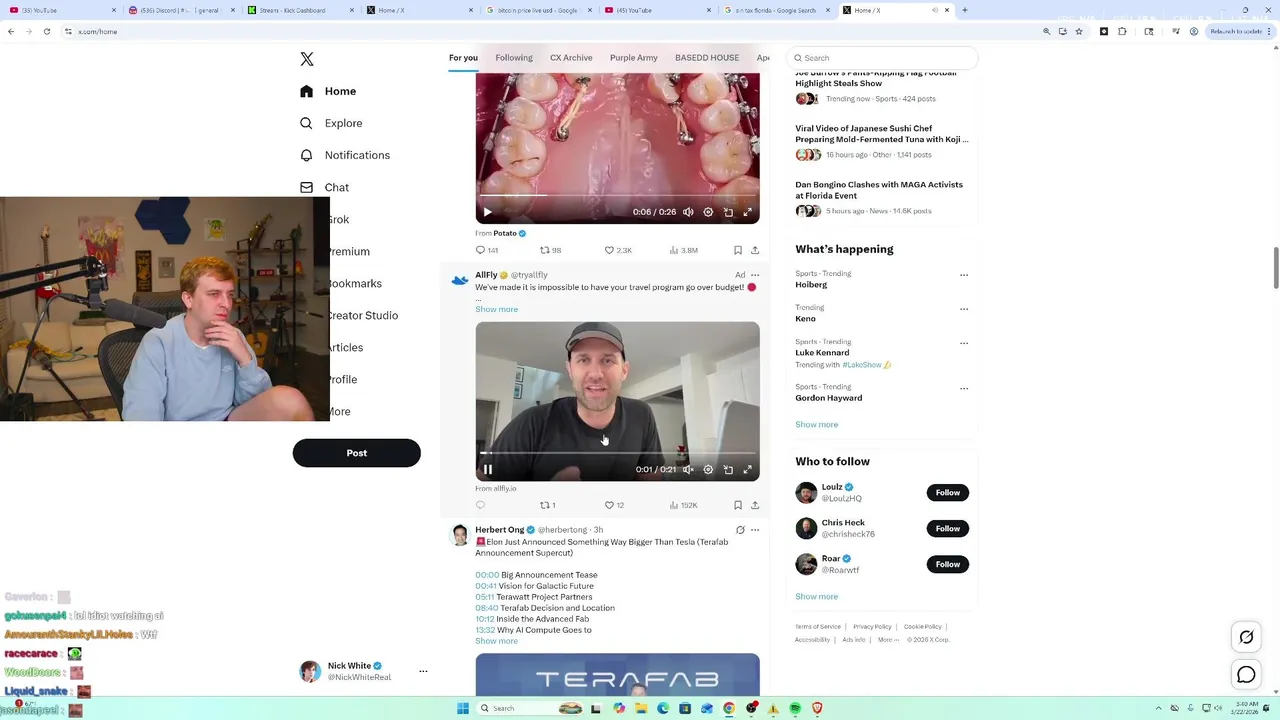Open the BASEDD HOUSE tab
Viewport: 1280px width, 720px height.
(707, 58)
